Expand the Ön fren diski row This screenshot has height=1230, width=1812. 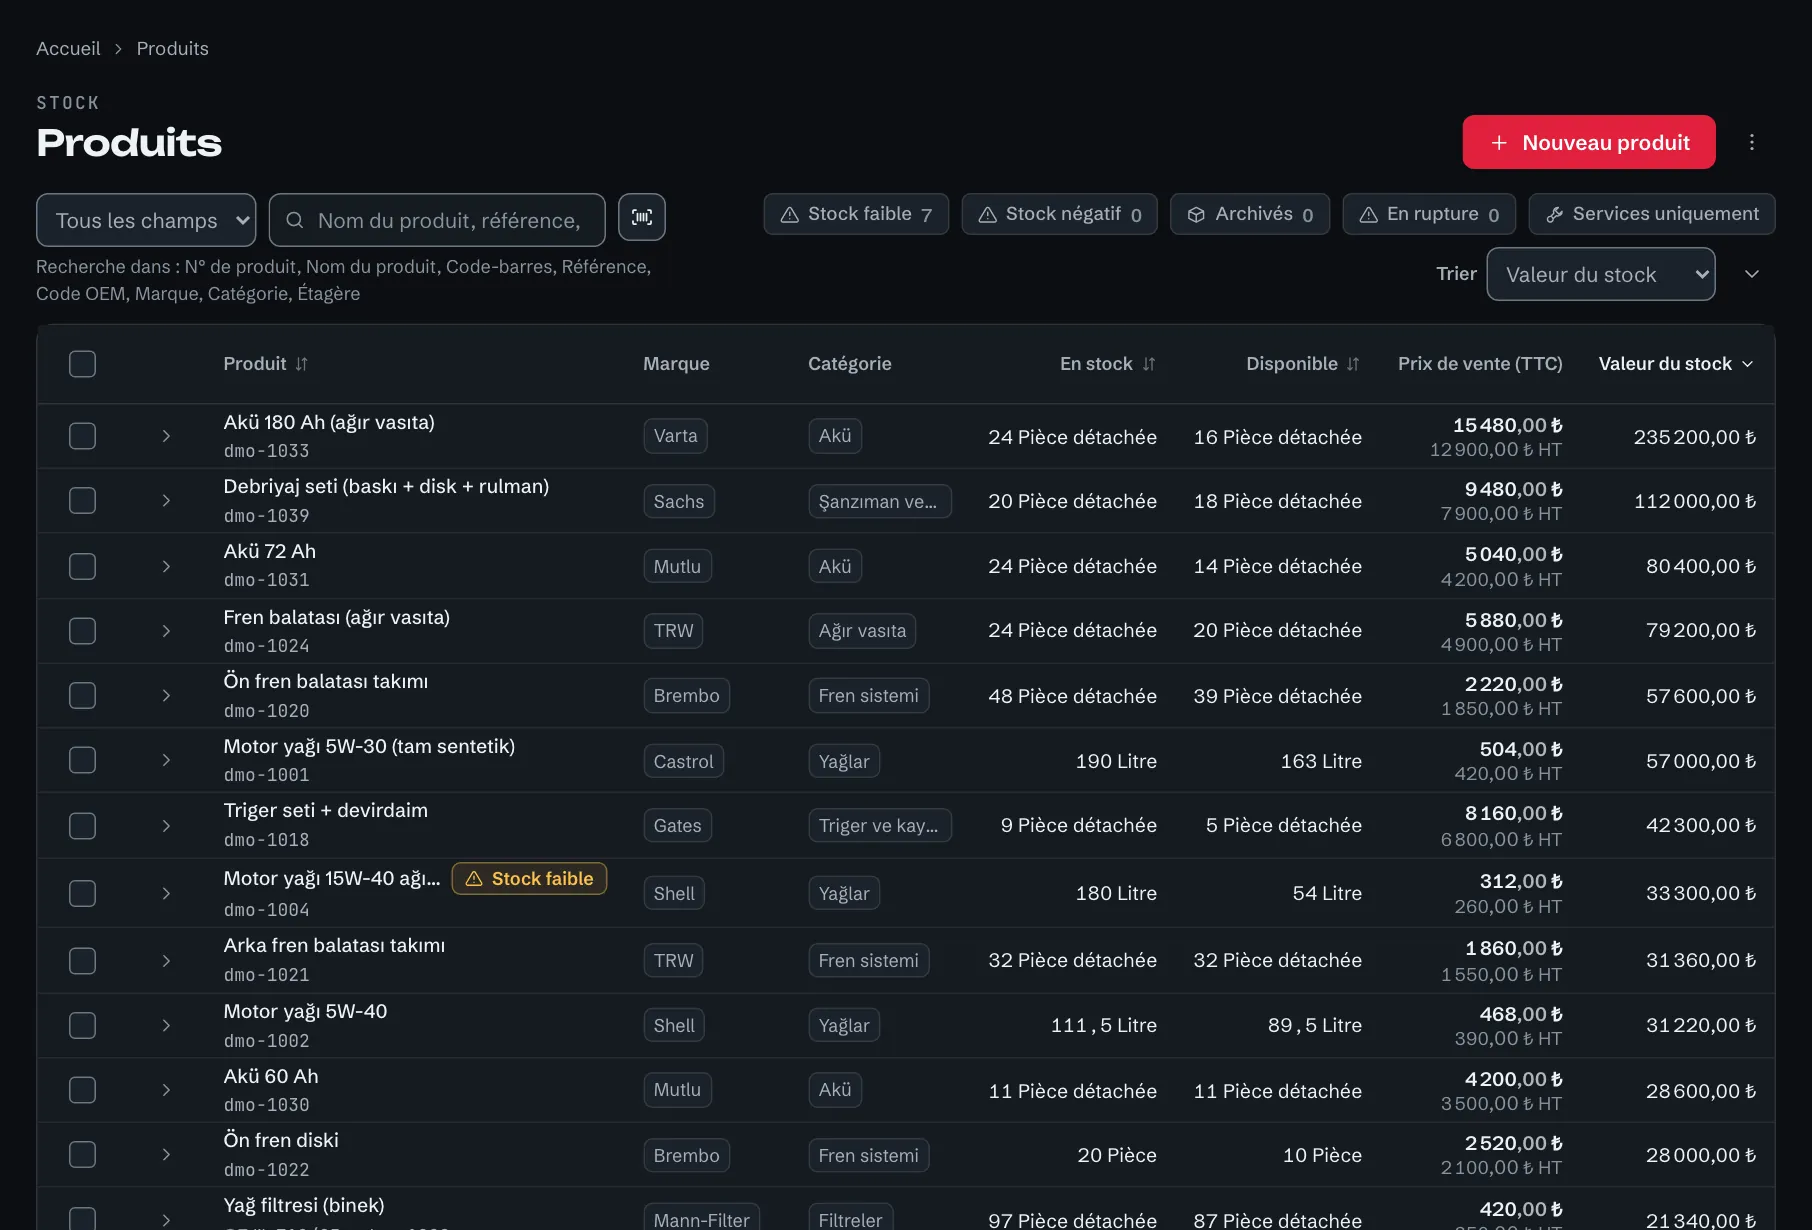pos(166,1154)
